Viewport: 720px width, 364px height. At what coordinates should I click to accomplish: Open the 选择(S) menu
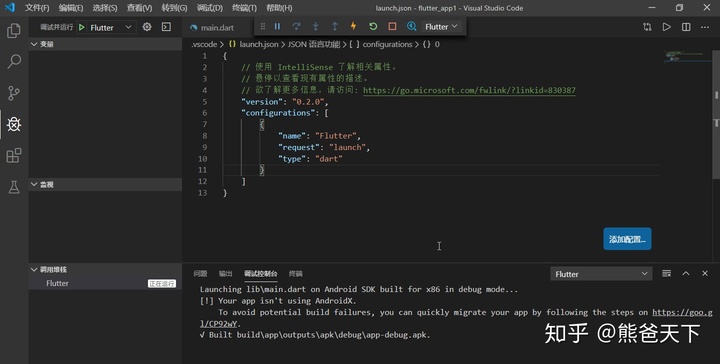[105, 8]
